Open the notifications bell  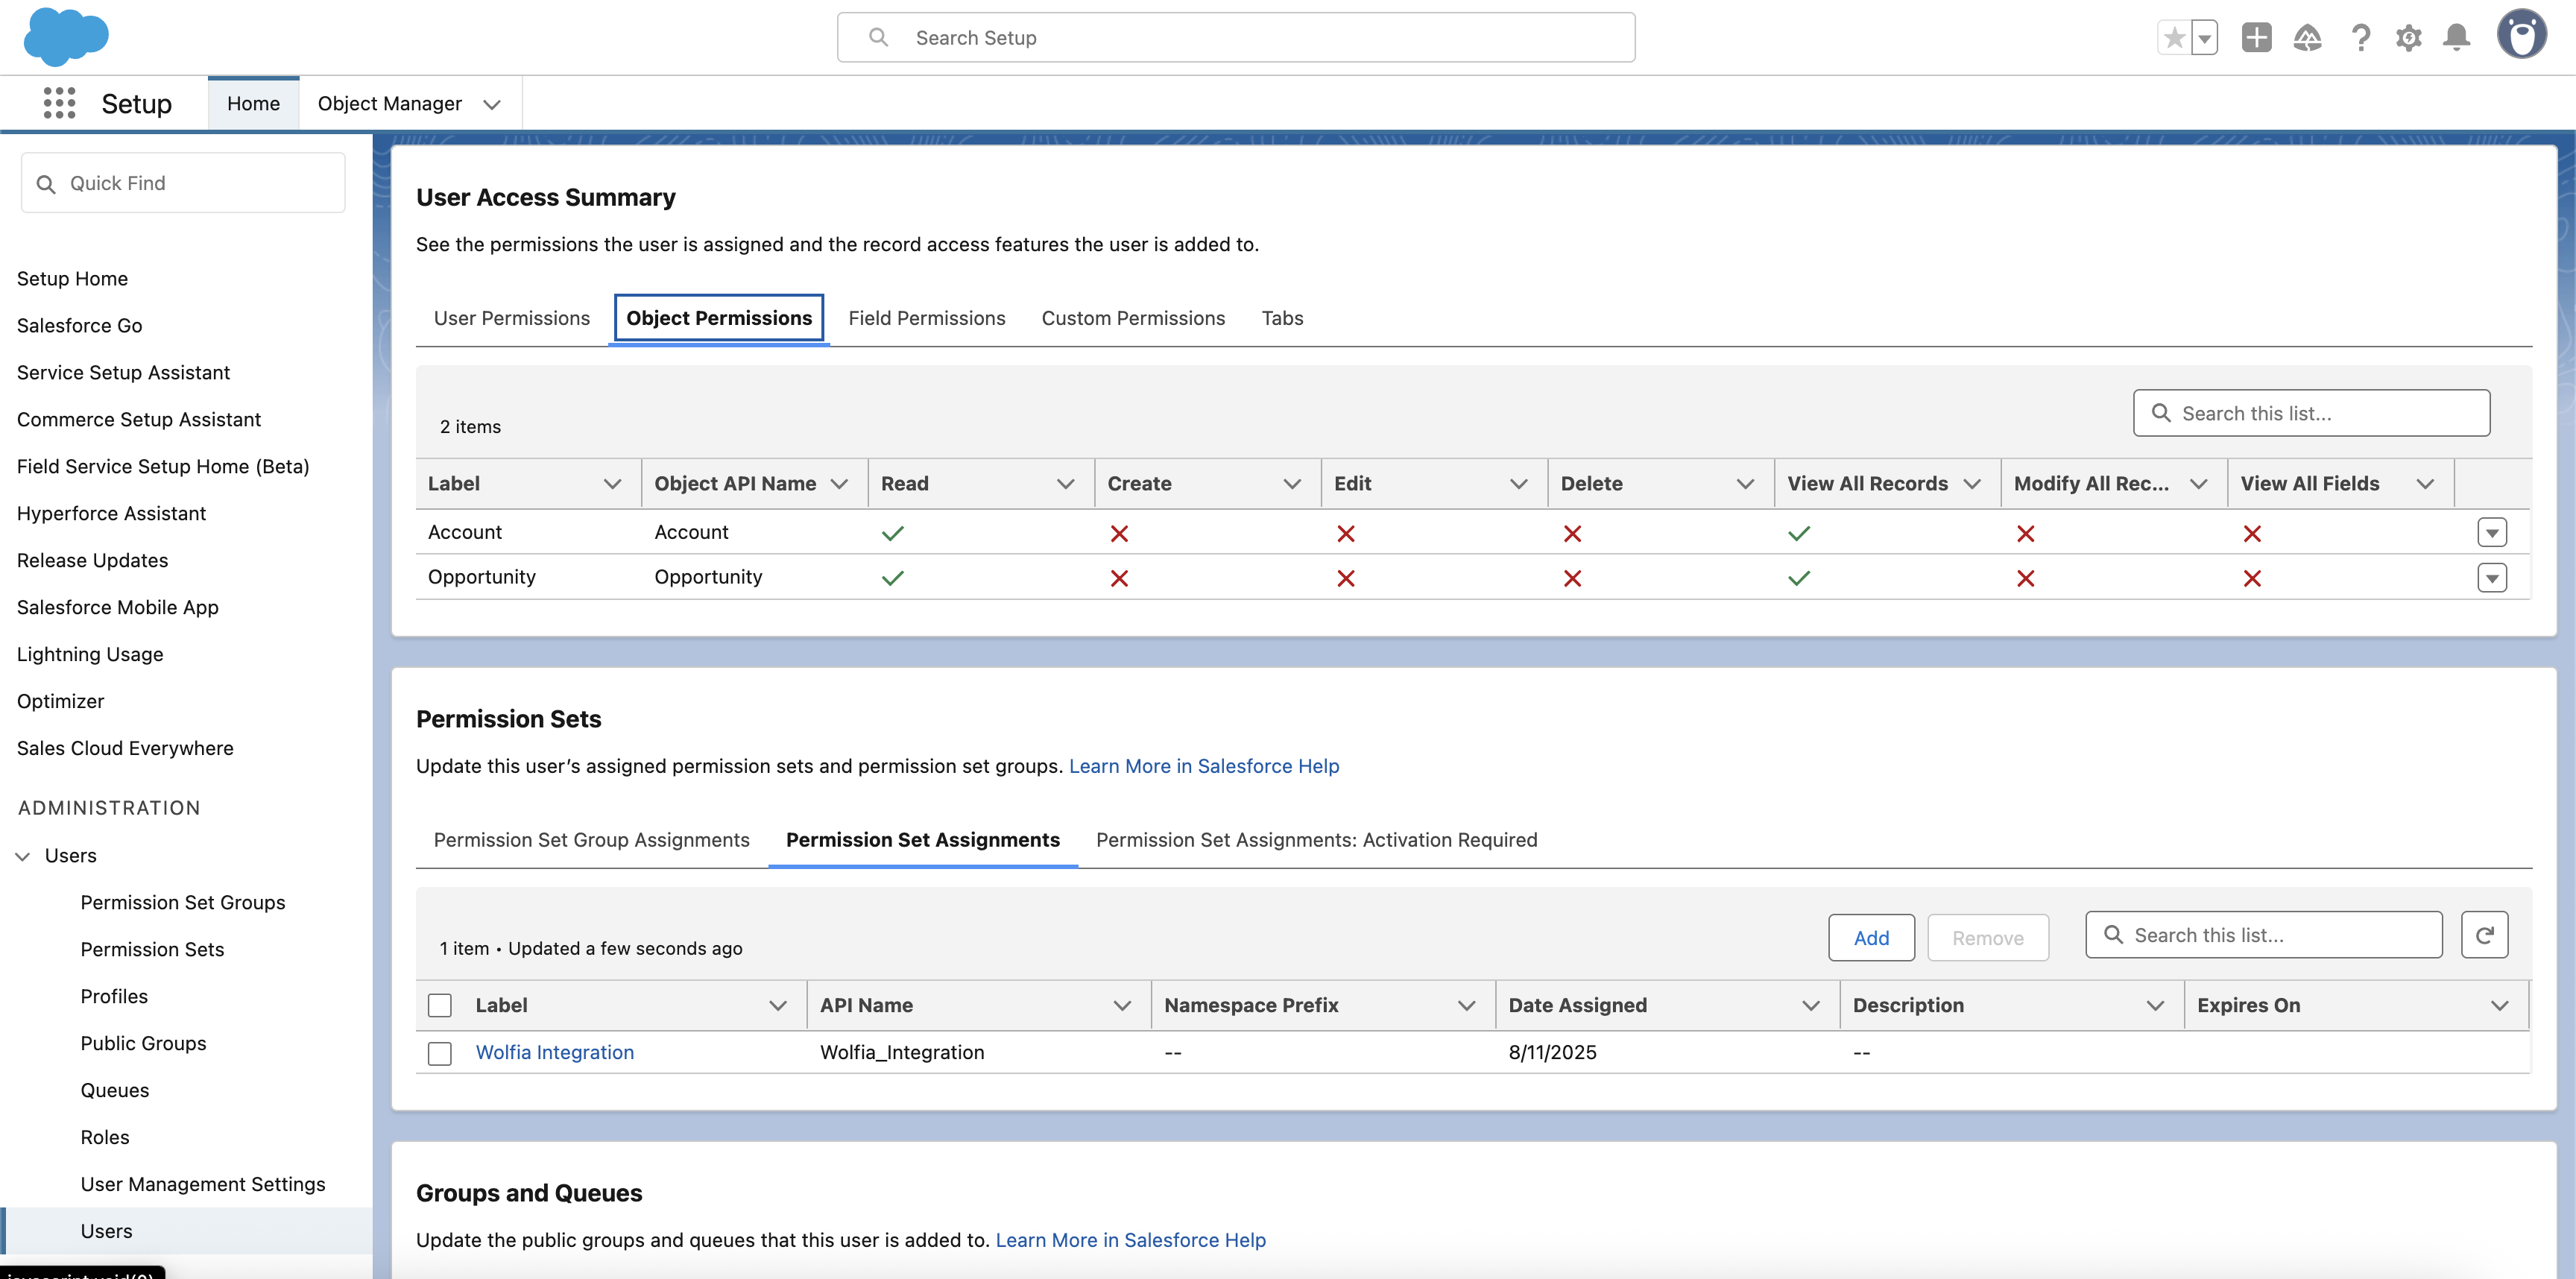pos(2456,38)
